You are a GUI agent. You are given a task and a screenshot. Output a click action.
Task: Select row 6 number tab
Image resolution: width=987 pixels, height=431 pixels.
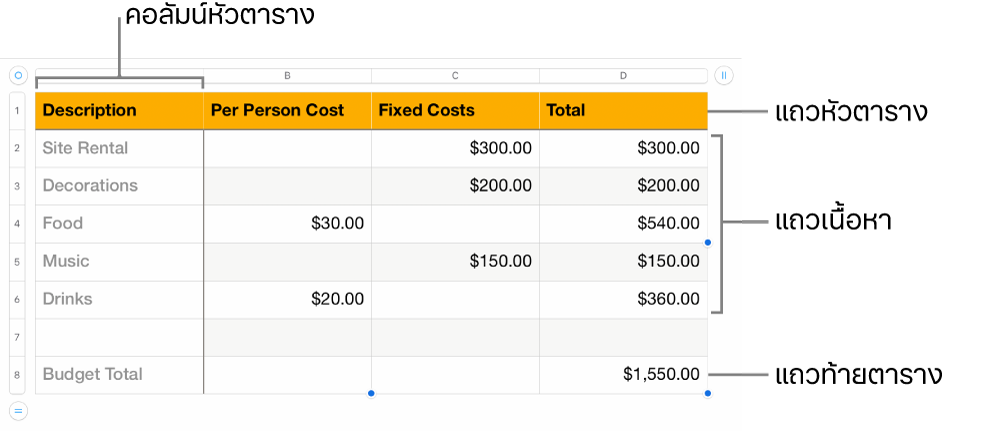(x=17, y=299)
